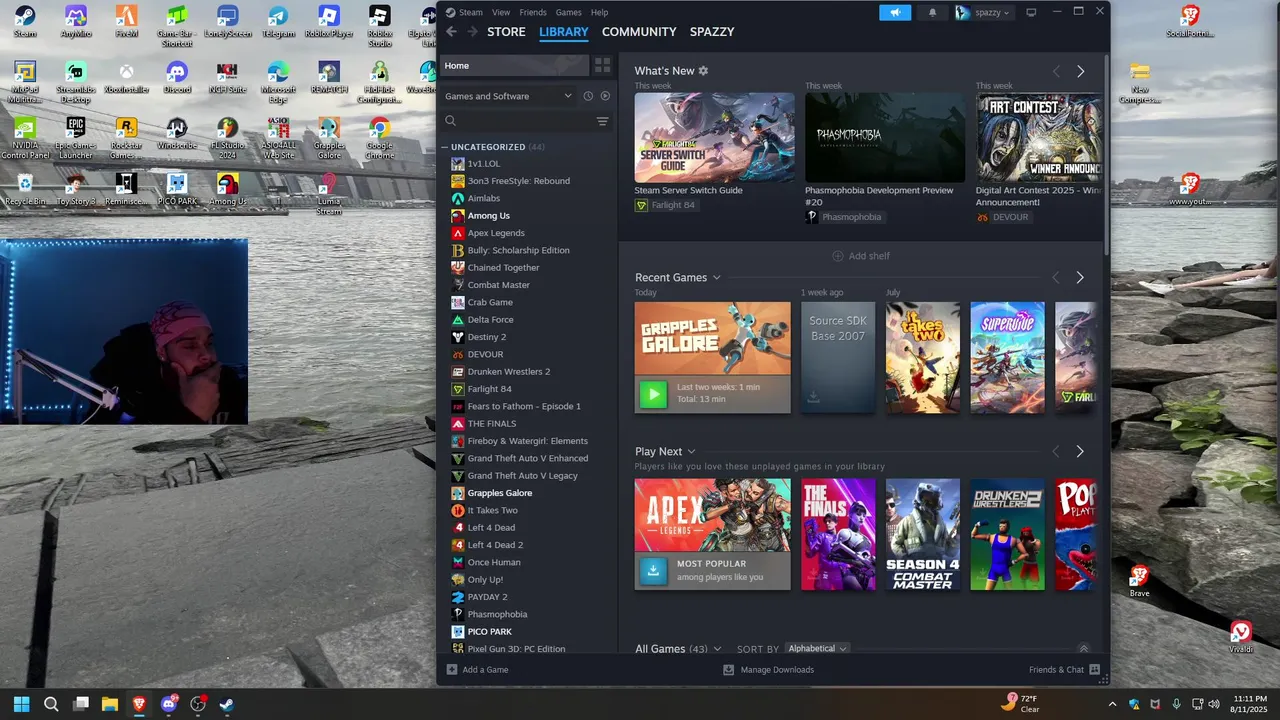The image size is (1280, 720).
Task: Open the Games and Software dropdown
Action: [509, 96]
